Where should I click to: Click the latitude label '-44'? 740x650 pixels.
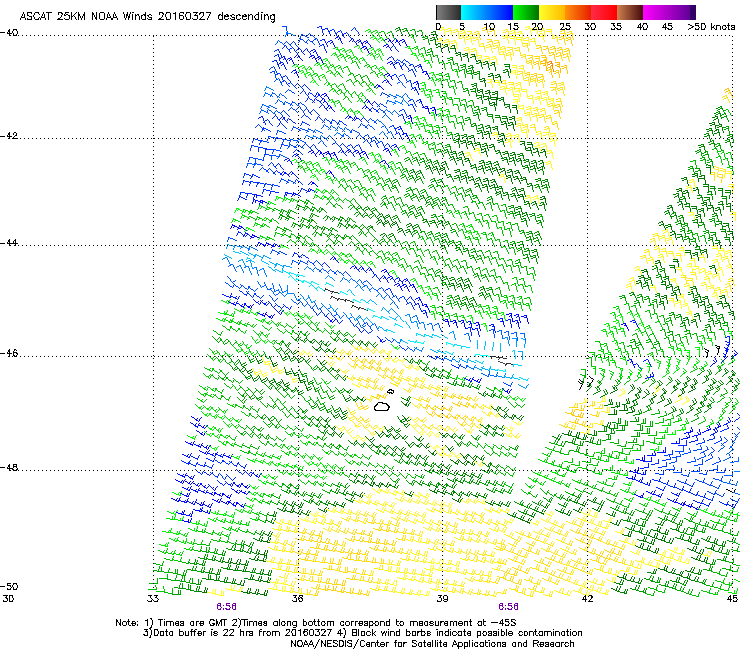click(9, 243)
